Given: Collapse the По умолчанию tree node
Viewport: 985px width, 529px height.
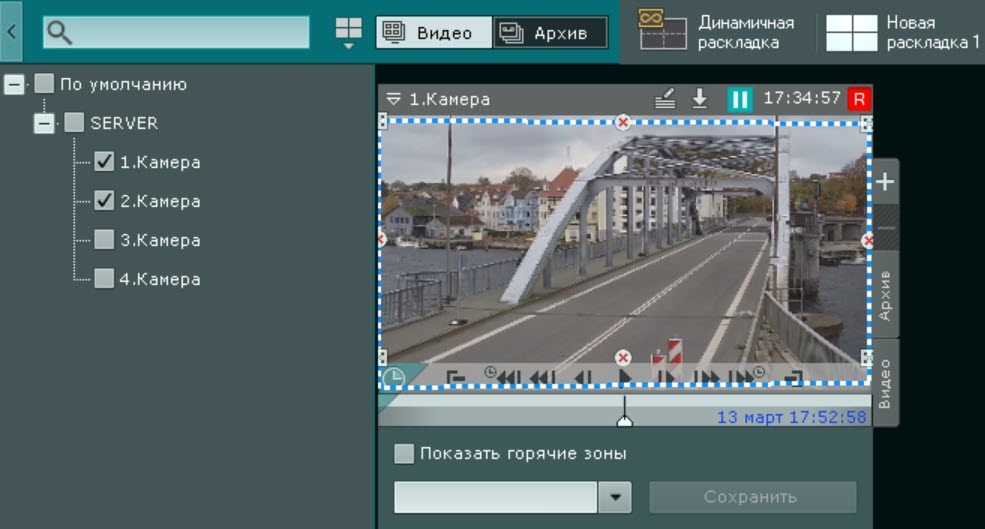Looking at the screenshot, I should 14,85.
